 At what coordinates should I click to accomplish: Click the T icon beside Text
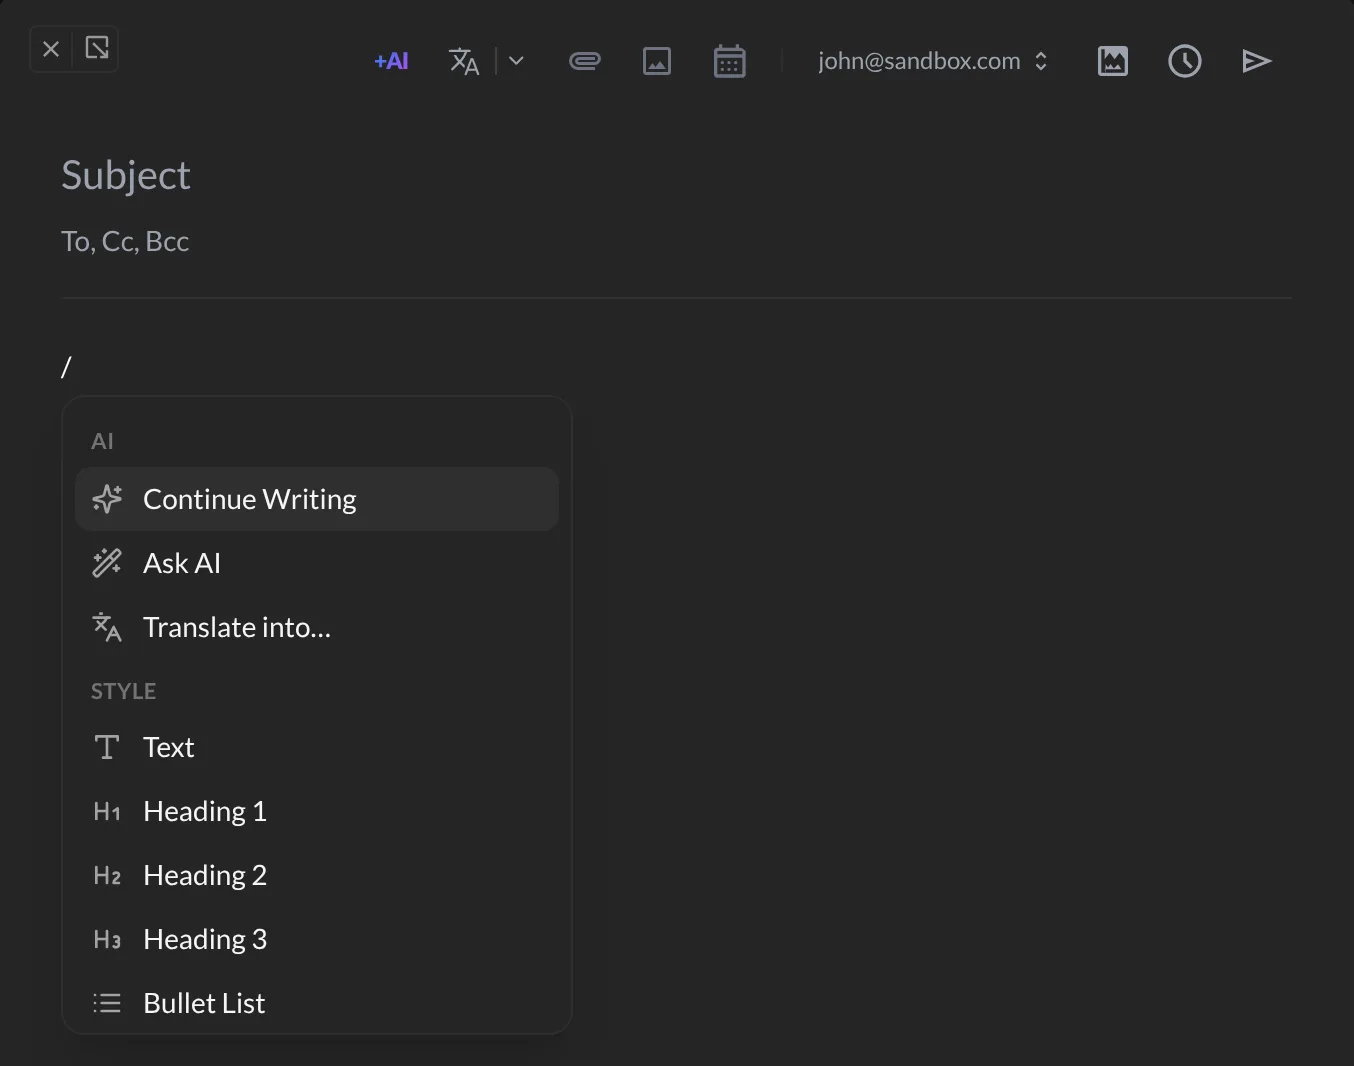click(107, 747)
